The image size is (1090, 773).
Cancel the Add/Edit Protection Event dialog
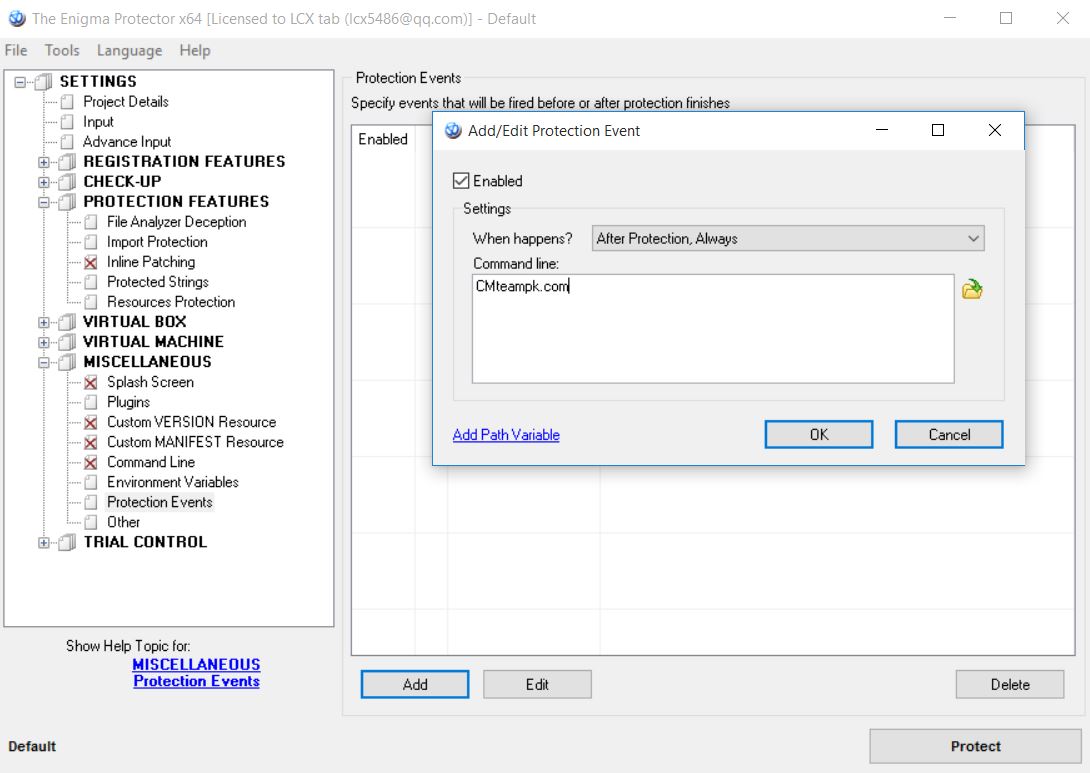point(949,434)
